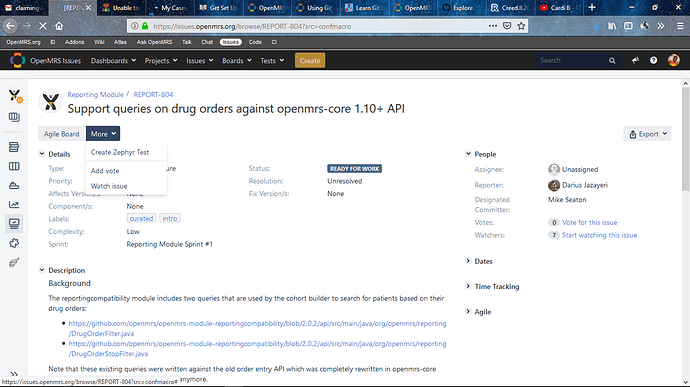The image size is (690, 387).
Task: Open the Reporting Module project sidebar icon
Action: 15,95
